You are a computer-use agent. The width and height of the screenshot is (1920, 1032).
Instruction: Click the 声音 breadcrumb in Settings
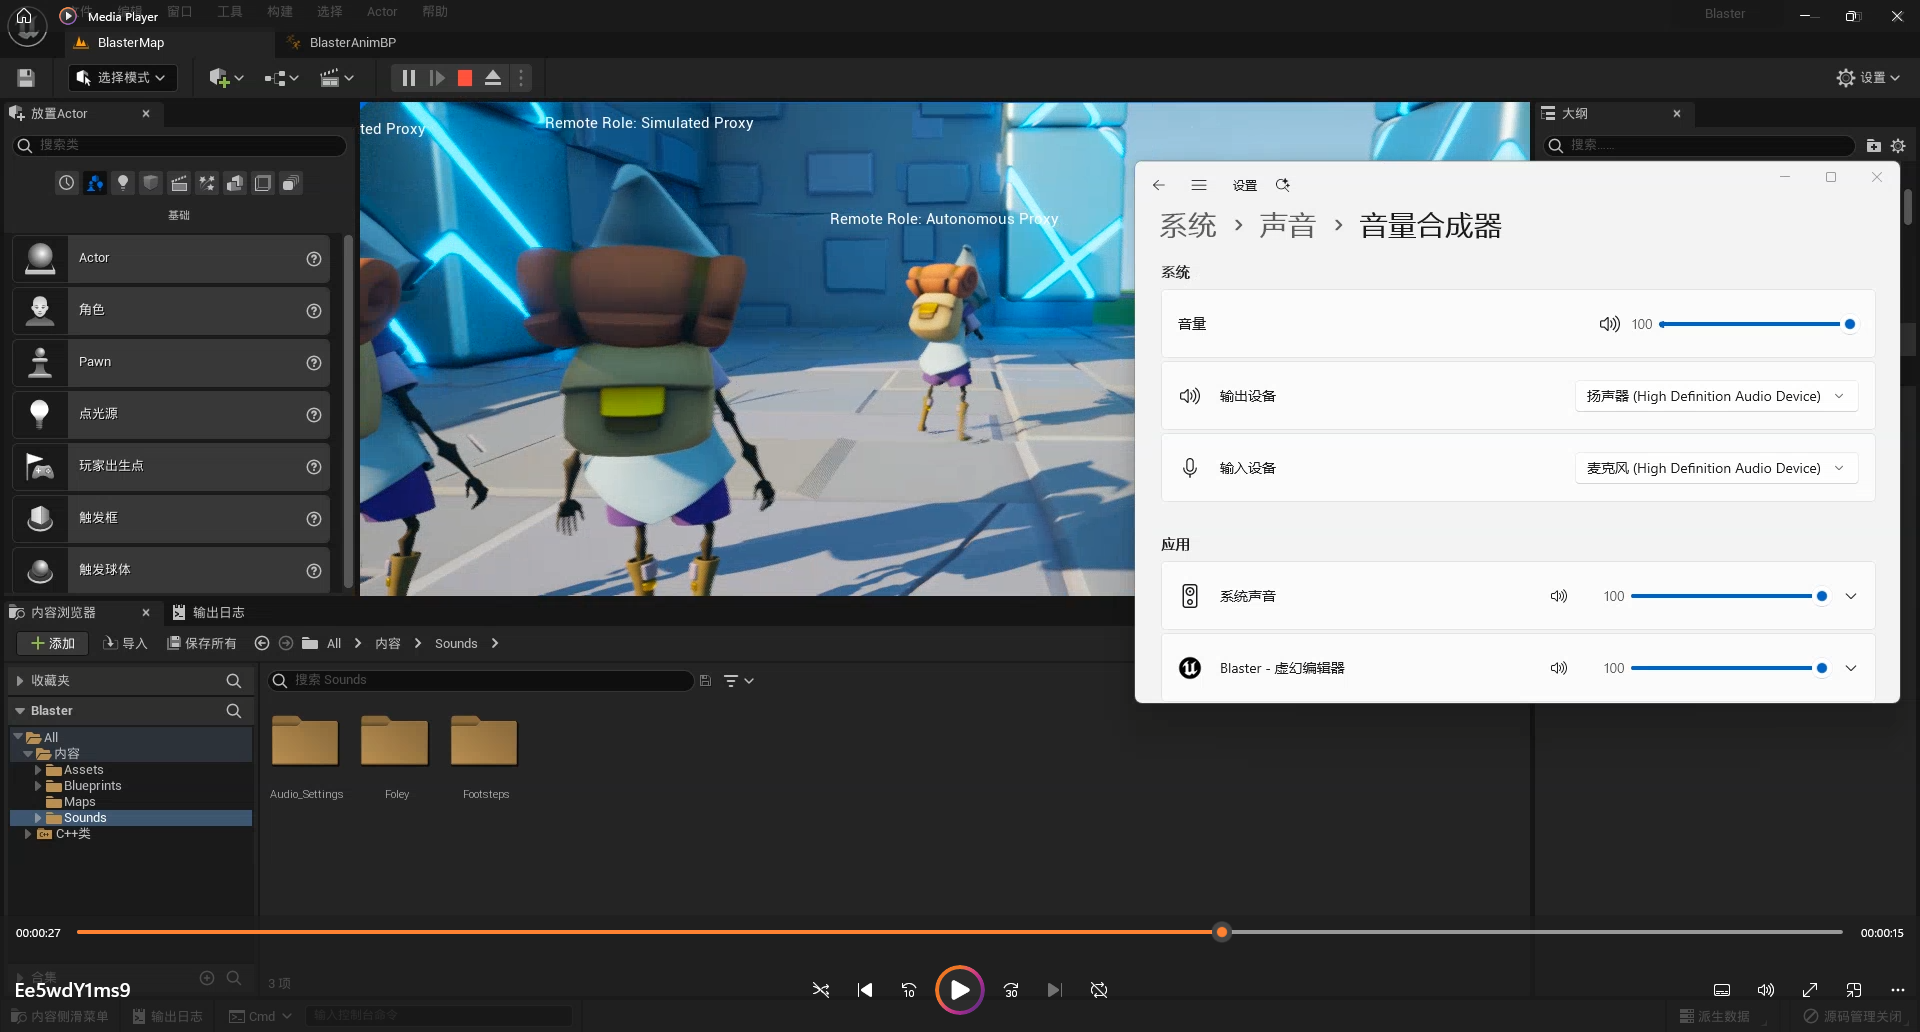[1287, 226]
